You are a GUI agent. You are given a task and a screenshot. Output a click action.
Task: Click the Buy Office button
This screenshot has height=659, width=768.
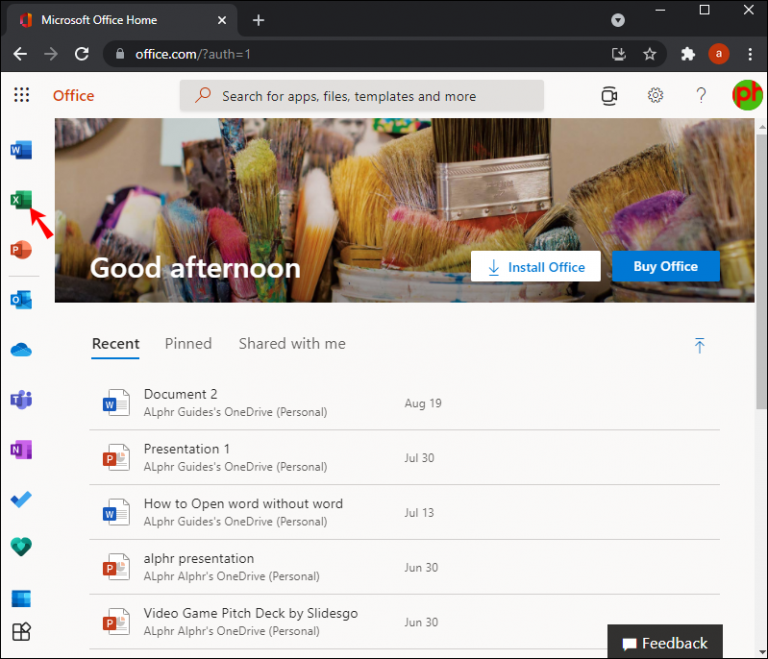[x=665, y=266]
